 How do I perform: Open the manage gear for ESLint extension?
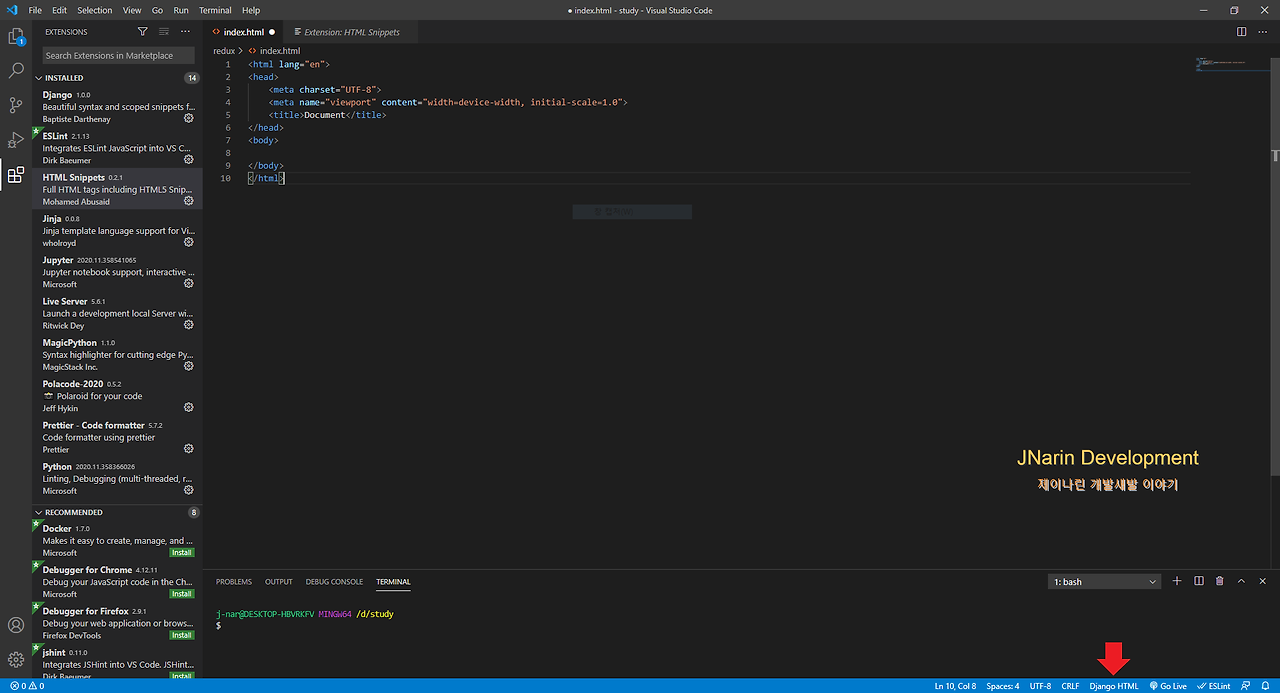(189, 160)
